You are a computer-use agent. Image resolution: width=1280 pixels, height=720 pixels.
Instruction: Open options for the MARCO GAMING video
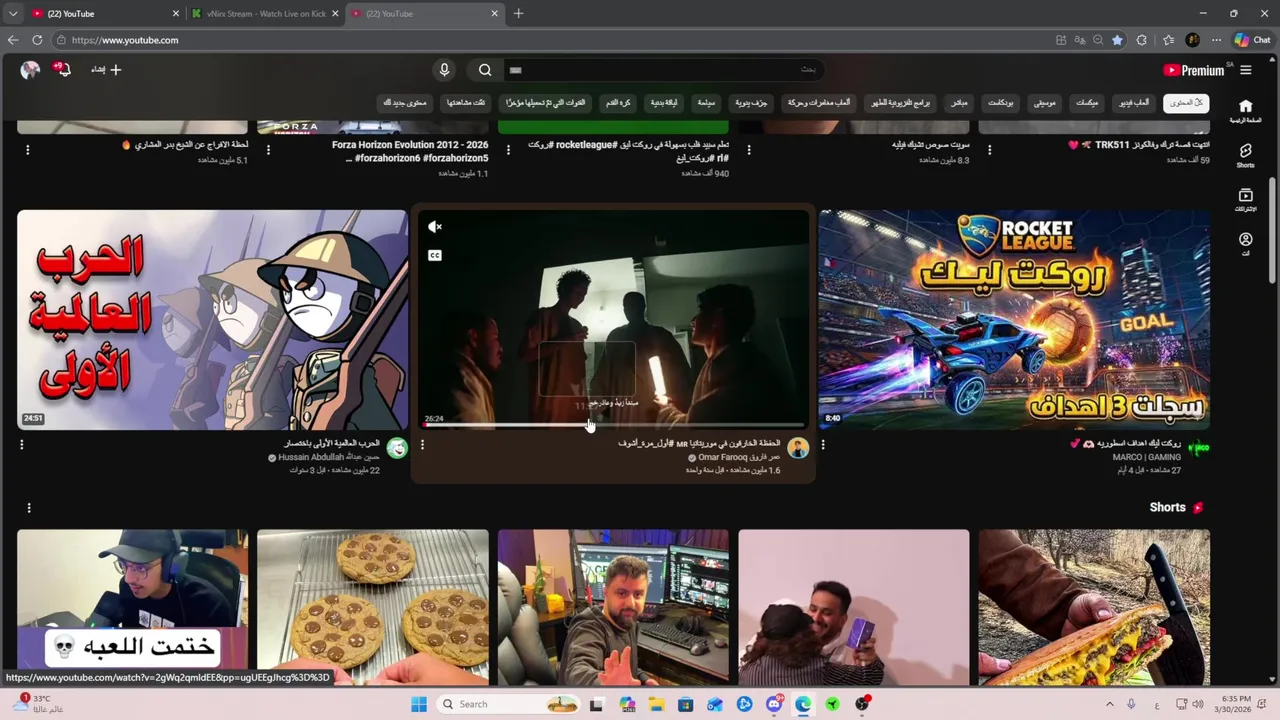[x=823, y=445]
